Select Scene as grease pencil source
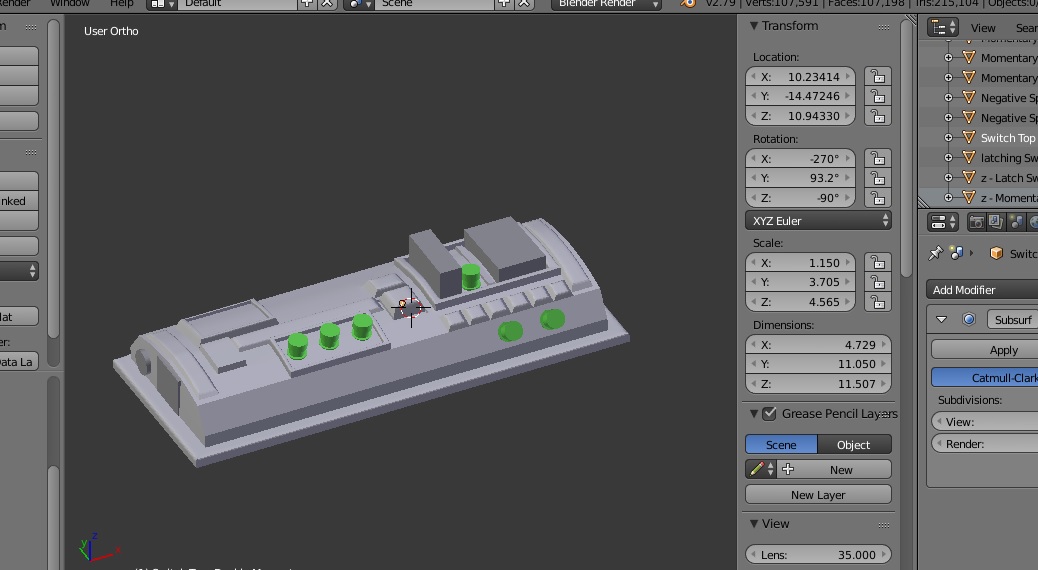1038x570 pixels. pos(781,445)
